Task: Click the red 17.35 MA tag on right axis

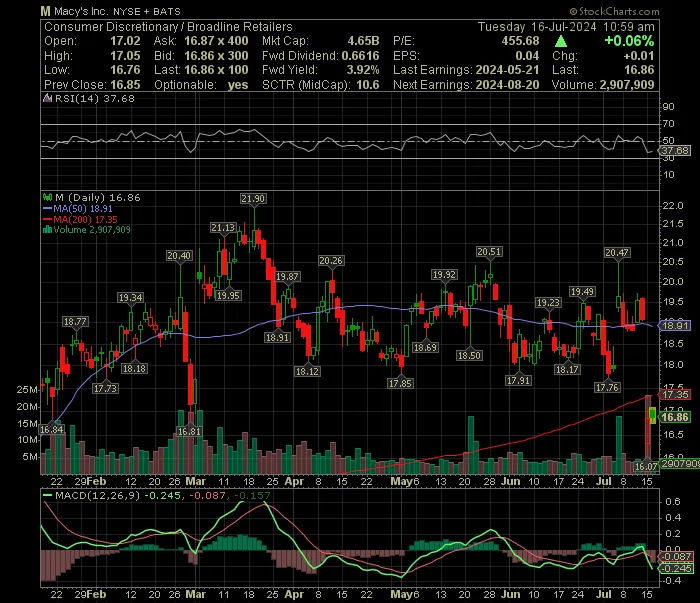Action: point(675,395)
